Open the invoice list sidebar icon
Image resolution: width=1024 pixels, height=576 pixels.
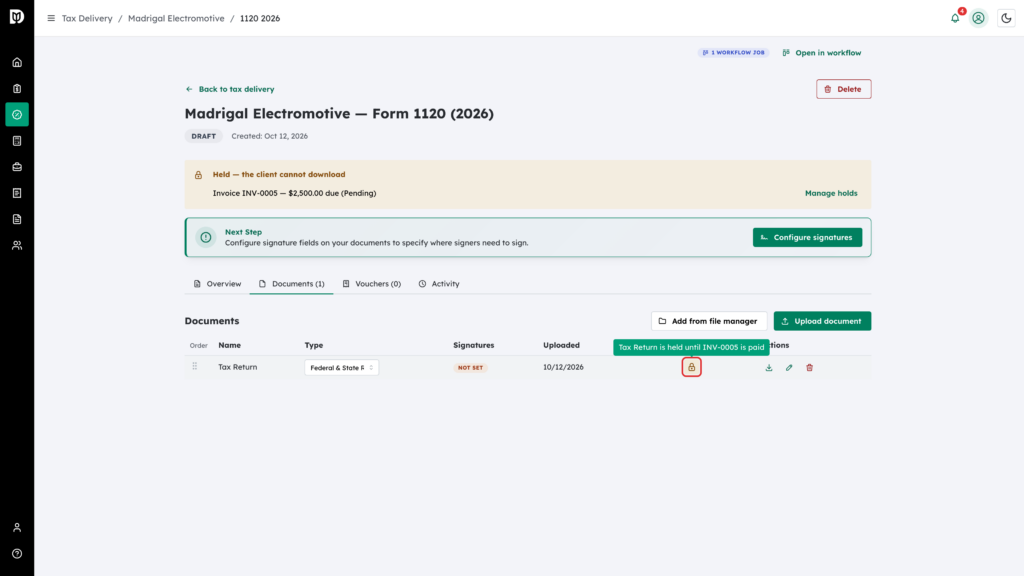point(17,193)
